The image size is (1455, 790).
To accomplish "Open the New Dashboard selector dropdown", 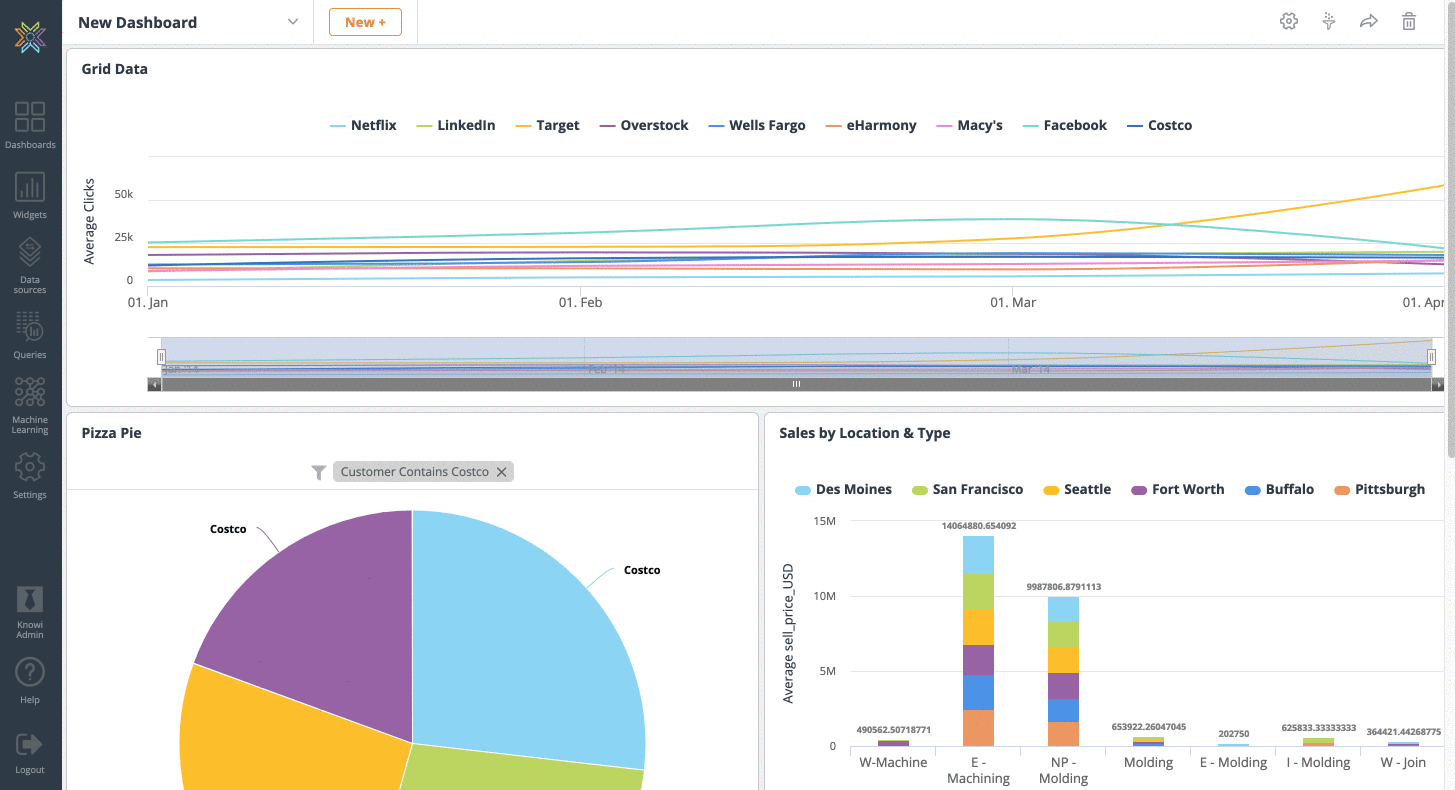I will [x=291, y=21].
